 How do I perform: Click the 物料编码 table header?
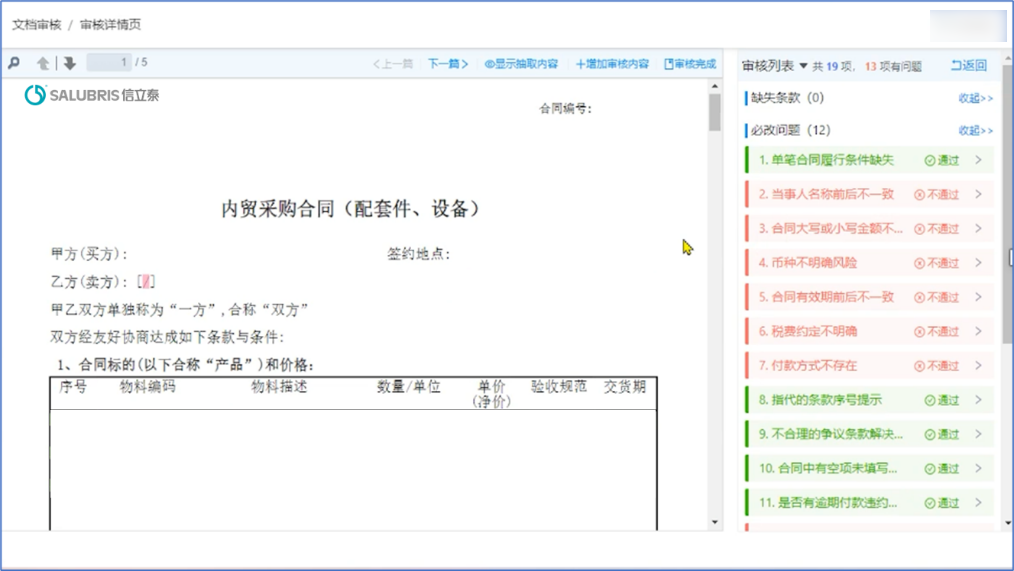[147, 387]
